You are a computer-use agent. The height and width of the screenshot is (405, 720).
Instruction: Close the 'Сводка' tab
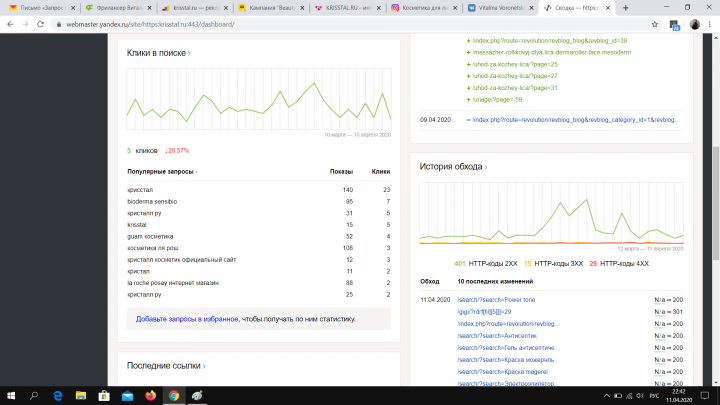[608, 8]
